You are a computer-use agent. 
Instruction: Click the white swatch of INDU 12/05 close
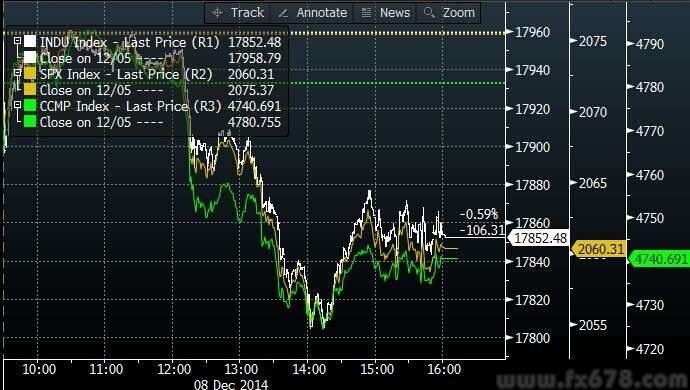pos(30,58)
